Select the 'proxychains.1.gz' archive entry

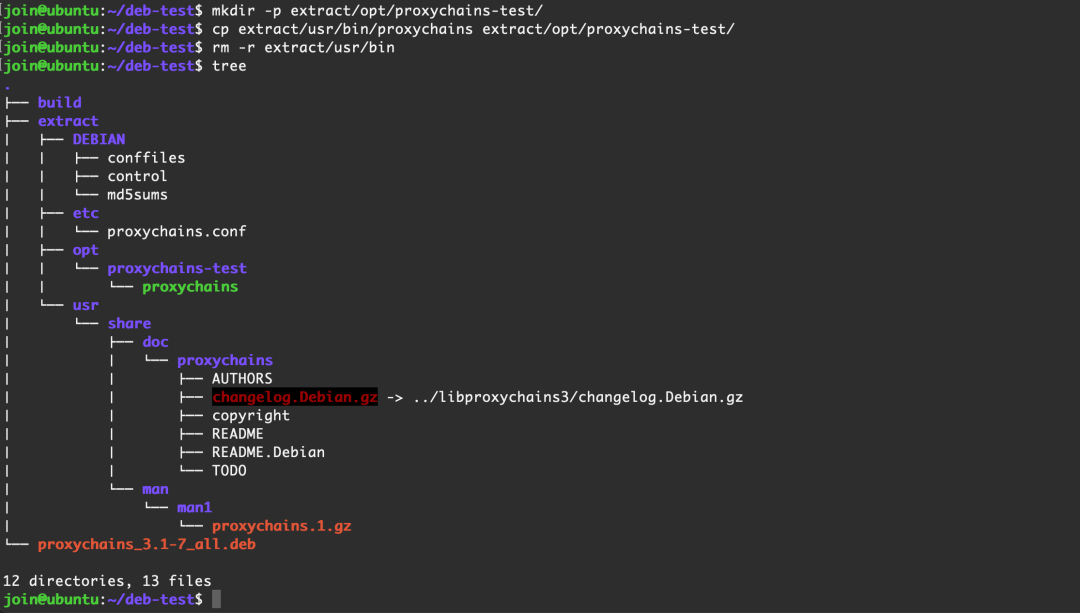click(281, 526)
